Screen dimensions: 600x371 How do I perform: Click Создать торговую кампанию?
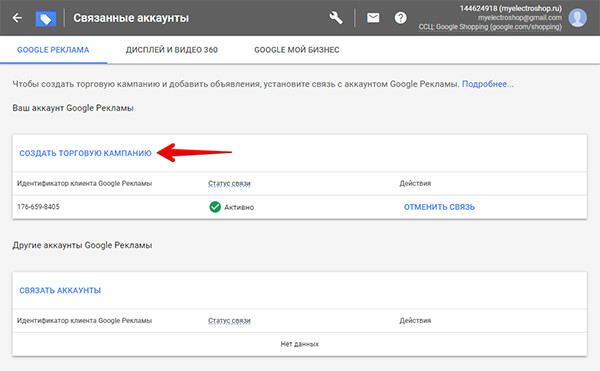[x=85, y=153]
